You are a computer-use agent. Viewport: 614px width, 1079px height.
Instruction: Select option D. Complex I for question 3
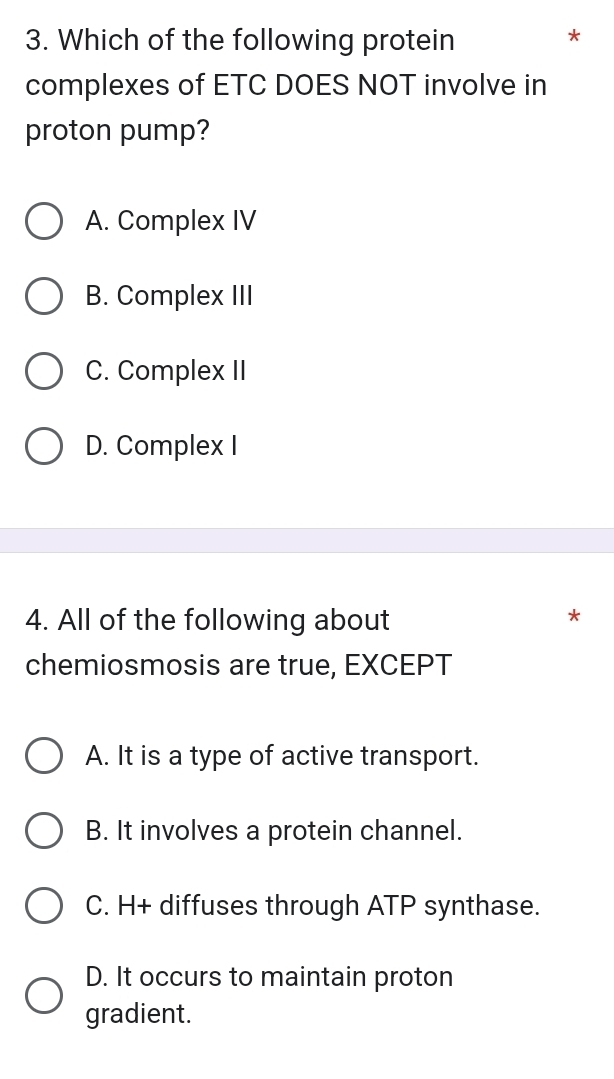point(44,446)
